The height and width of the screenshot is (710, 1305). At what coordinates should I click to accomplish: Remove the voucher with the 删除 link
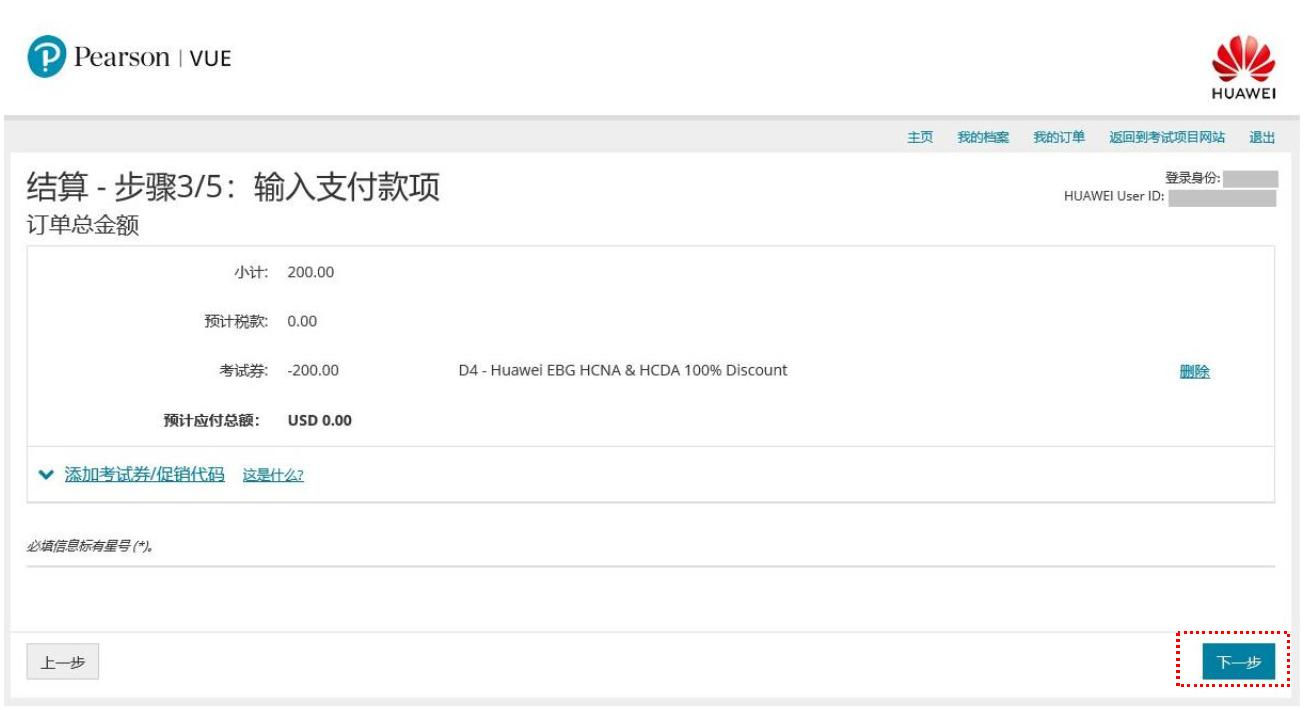[1194, 371]
